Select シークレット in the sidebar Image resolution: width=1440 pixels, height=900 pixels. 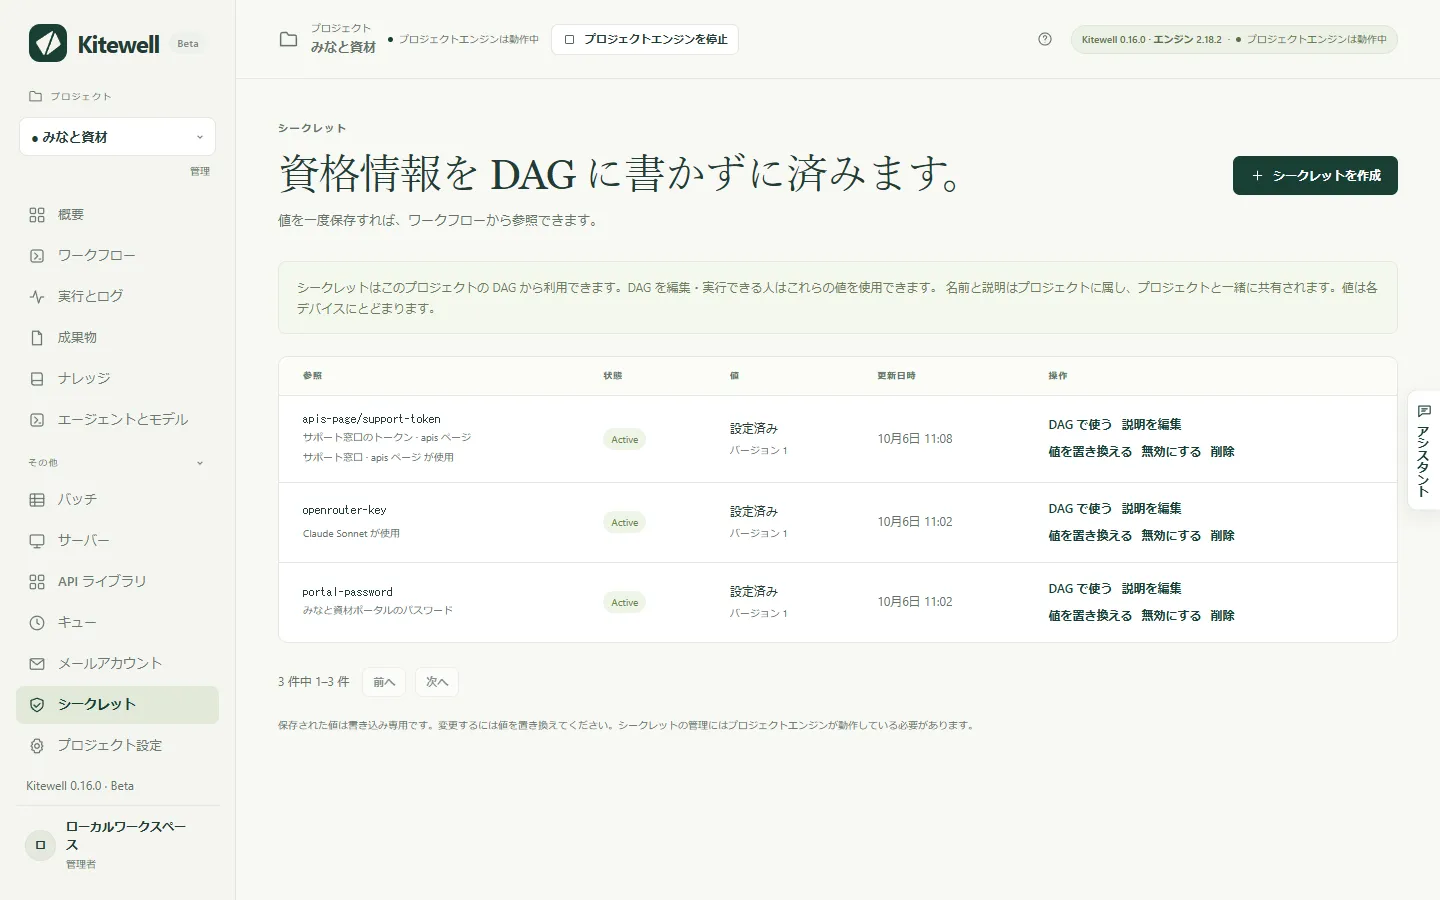(x=117, y=705)
